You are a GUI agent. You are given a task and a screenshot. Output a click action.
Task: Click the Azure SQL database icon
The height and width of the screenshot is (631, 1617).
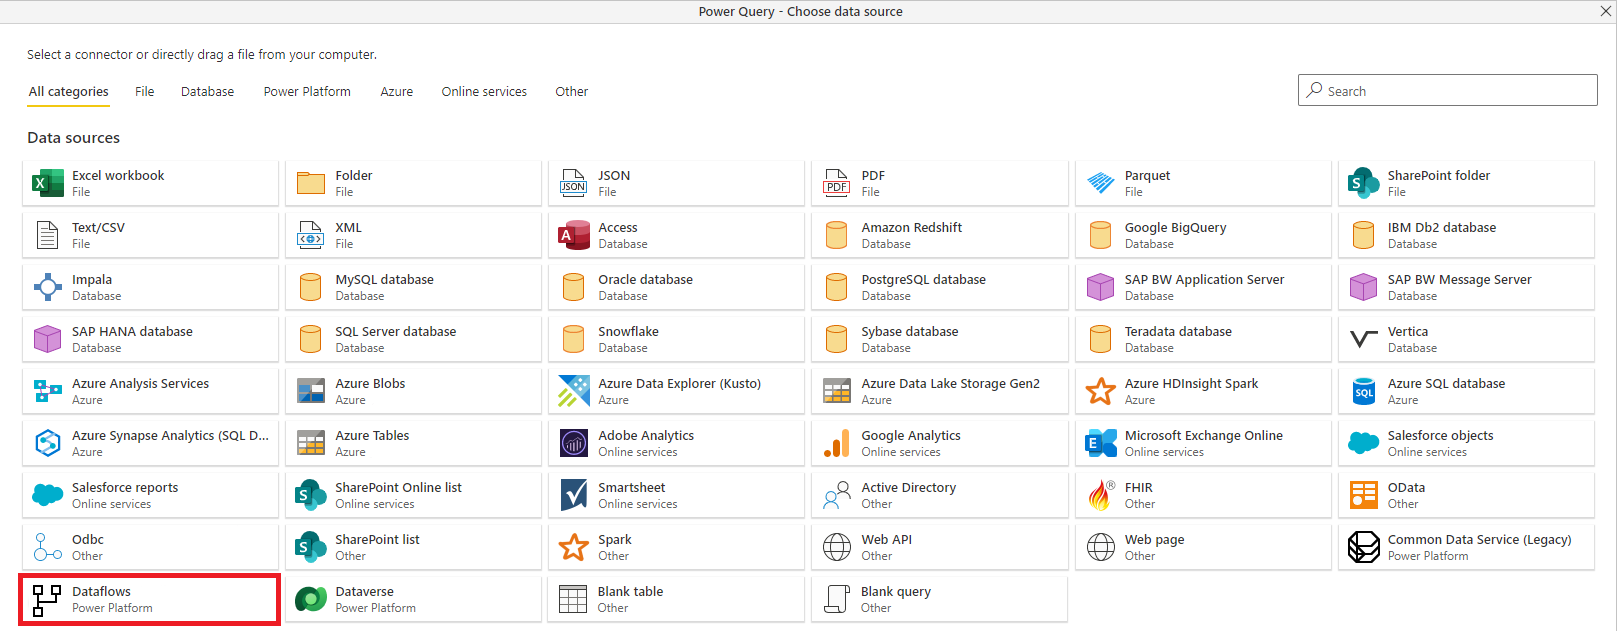point(1363,391)
